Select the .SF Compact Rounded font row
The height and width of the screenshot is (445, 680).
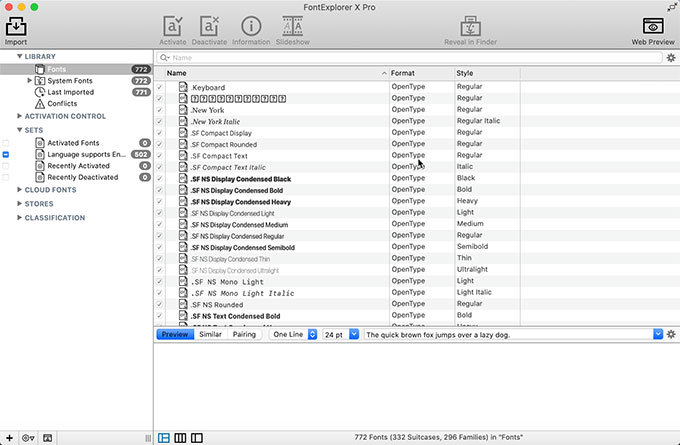pyautogui.click(x=417, y=144)
